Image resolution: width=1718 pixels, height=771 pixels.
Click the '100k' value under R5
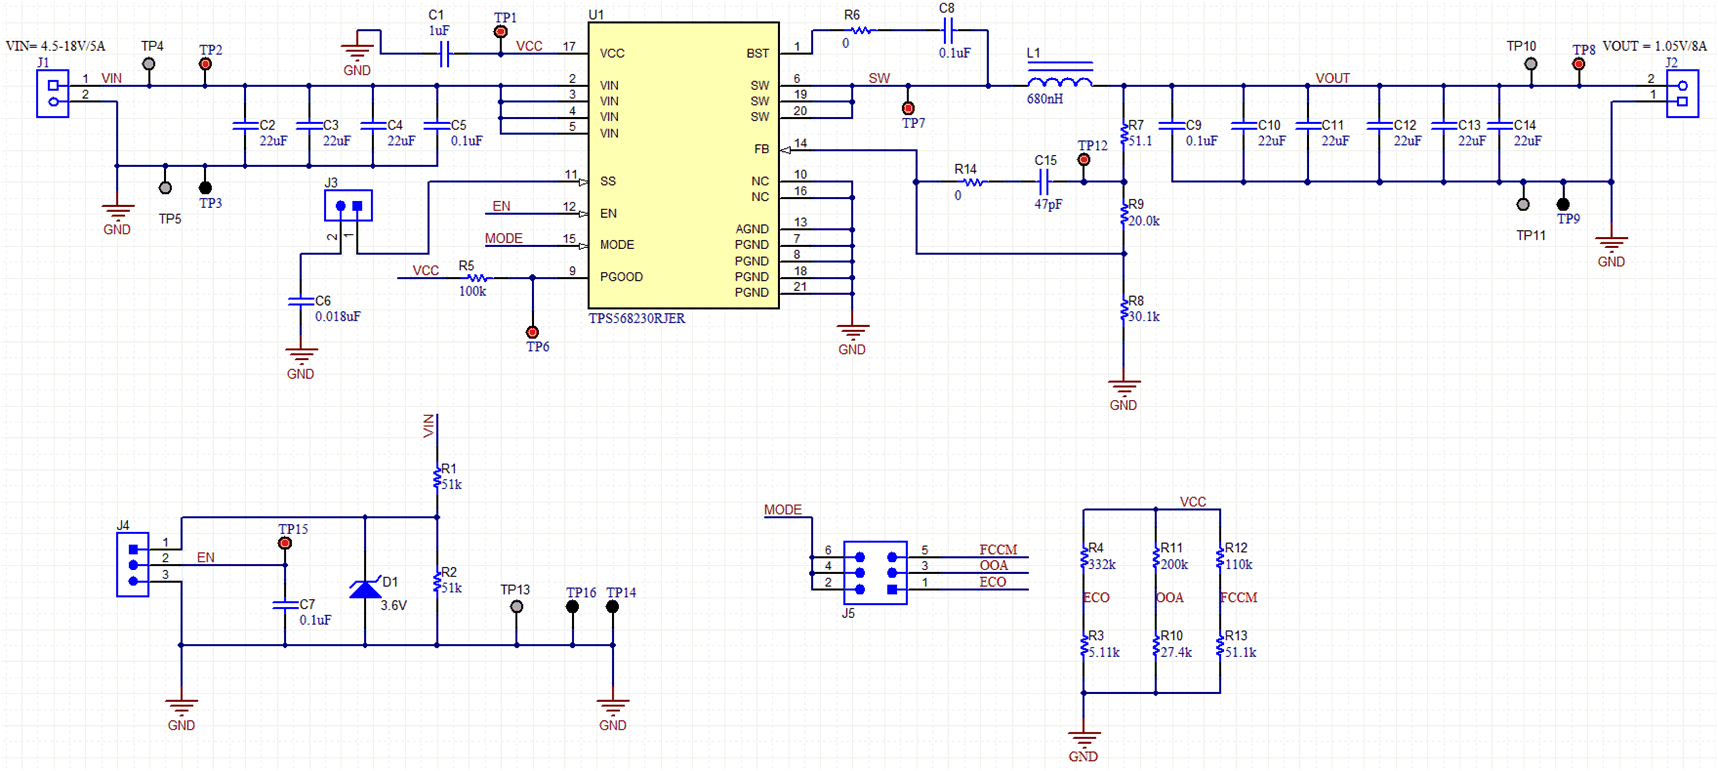pos(473,292)
